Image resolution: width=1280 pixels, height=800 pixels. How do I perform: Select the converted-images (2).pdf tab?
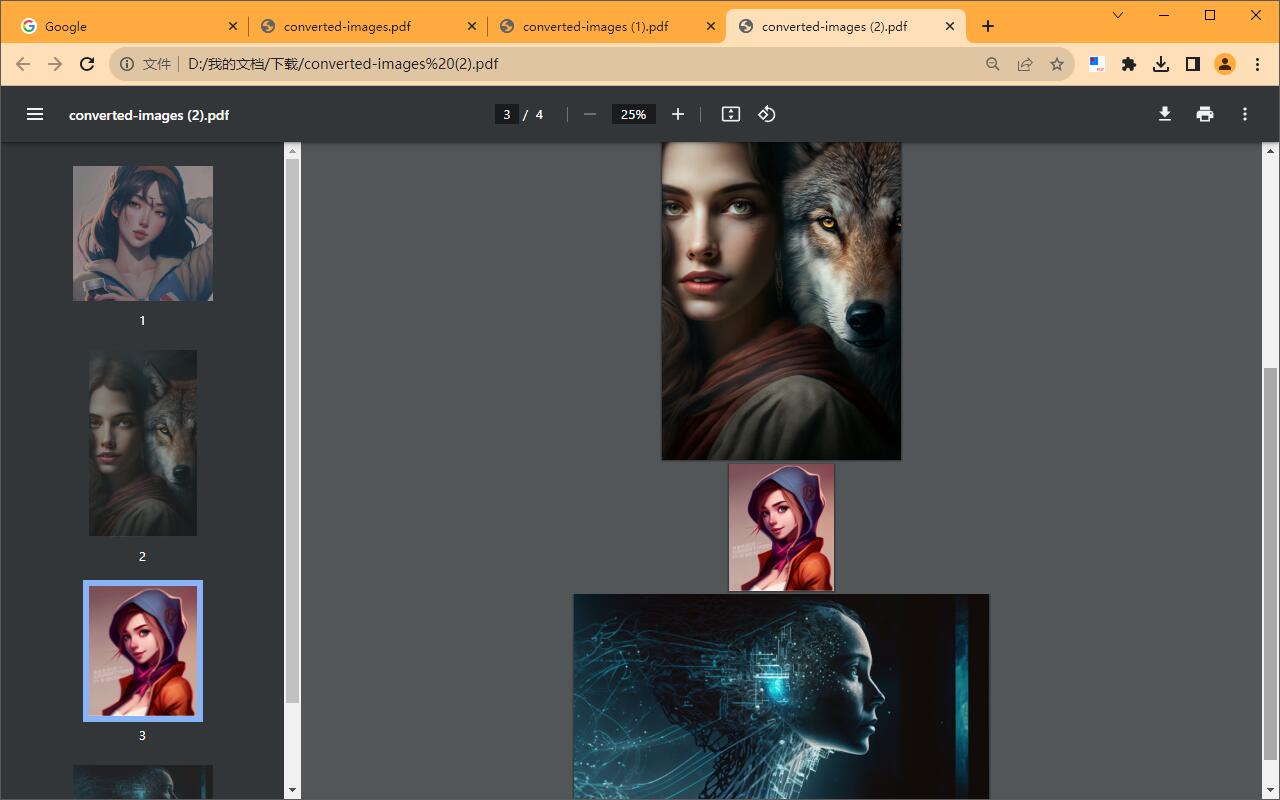tap(846, 27)
